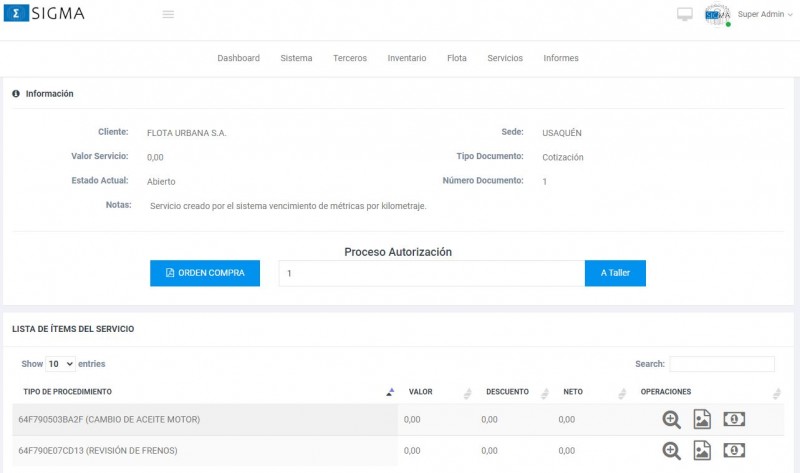
Task: Click the table Search input field
Action: tap(722, 364)
